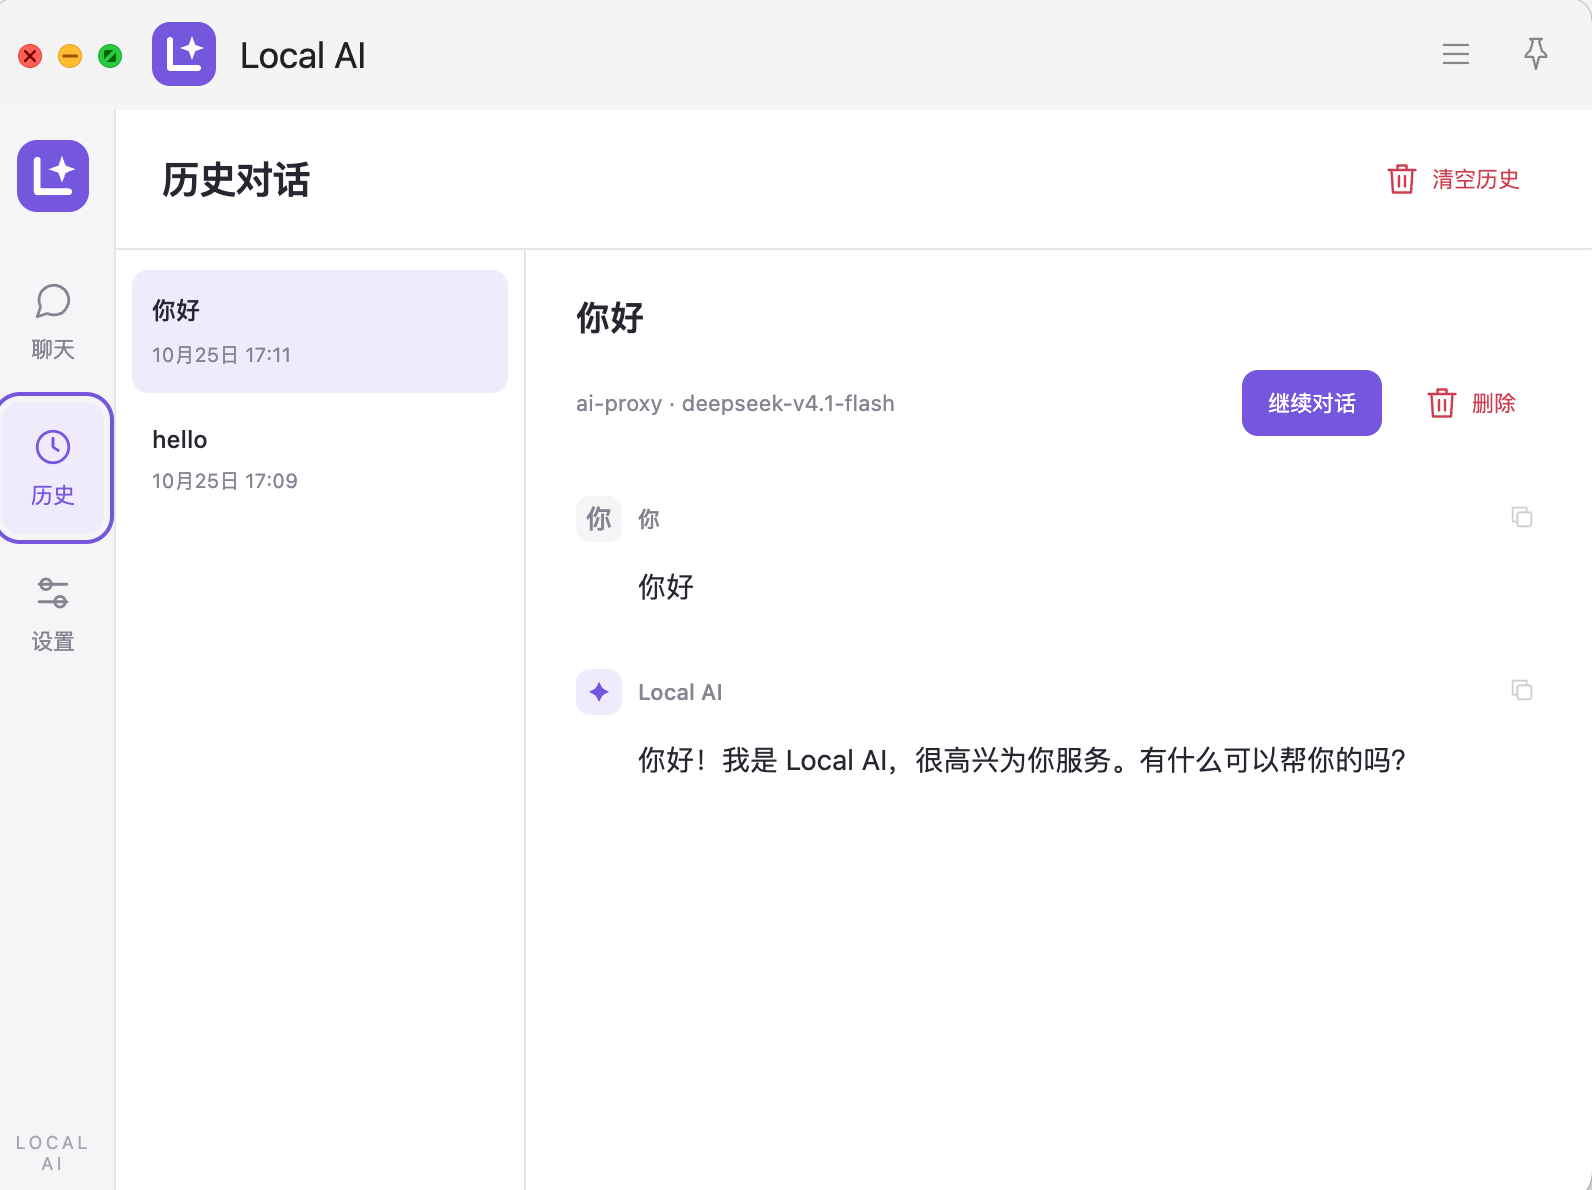Image resolution: width=1592 pixels, height=1190 pixels.
Task: Switch to the 聊天 chat tab
Action: point(53,322)
